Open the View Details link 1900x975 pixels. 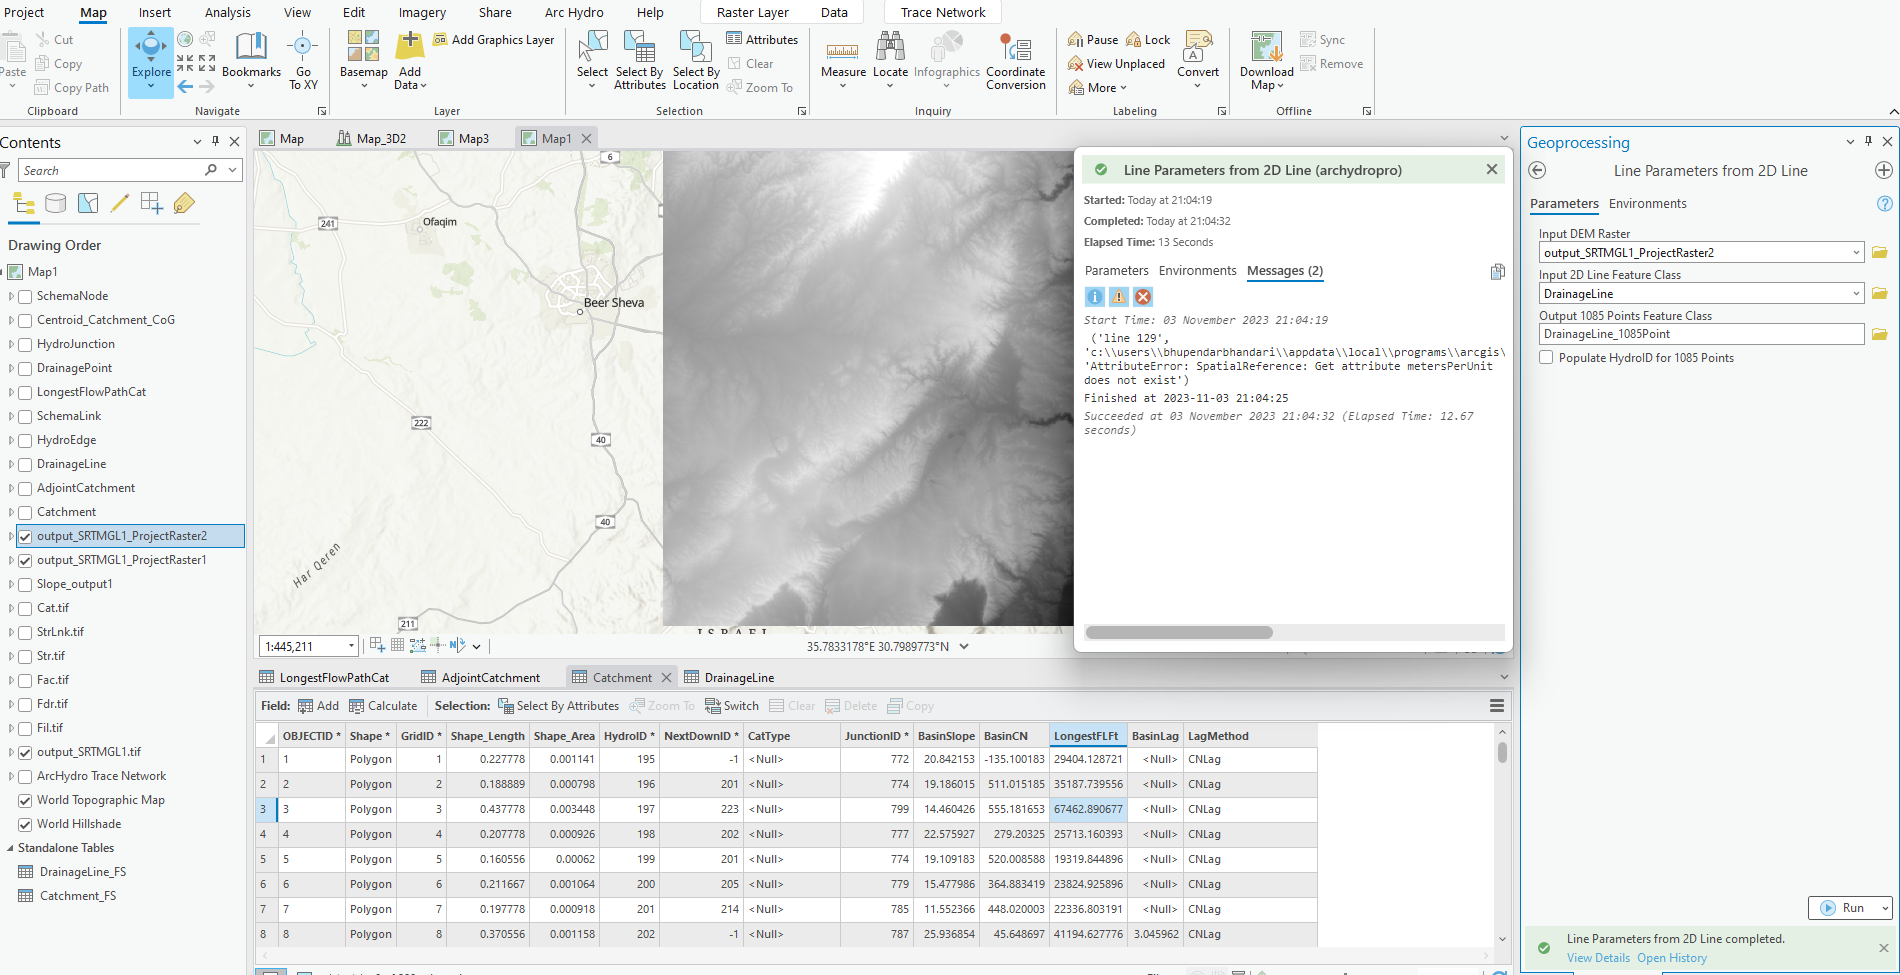[1598, 957]
